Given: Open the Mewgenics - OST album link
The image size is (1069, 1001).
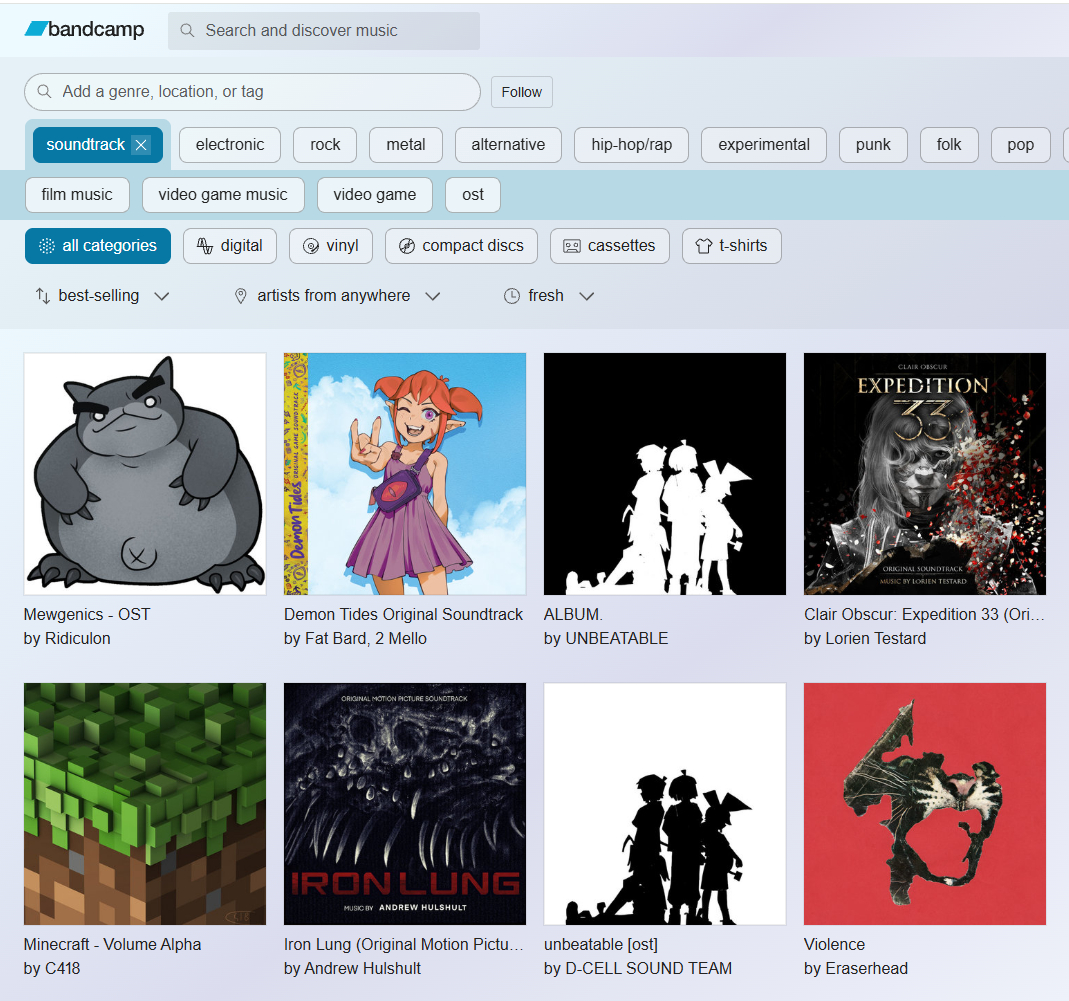Looking at the screenshot, I should point(87,614).
